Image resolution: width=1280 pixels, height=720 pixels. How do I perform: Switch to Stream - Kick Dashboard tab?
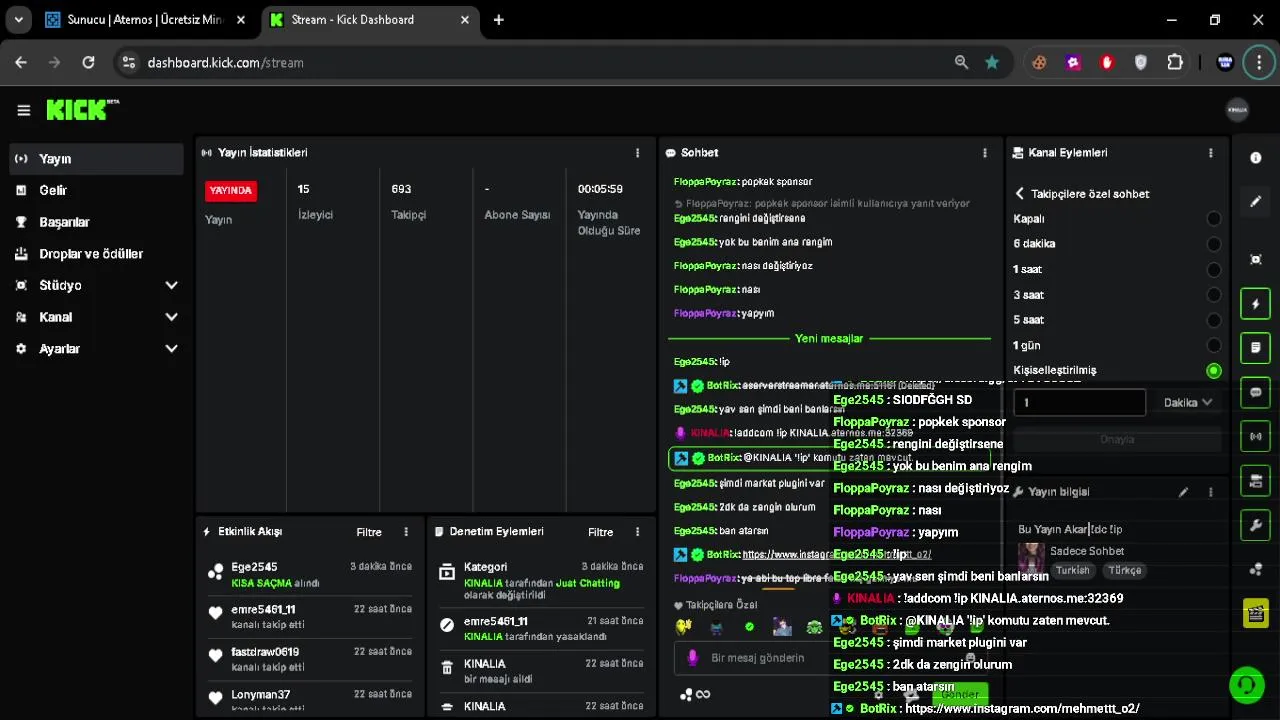pyautogui.click(x=372, y=20)
